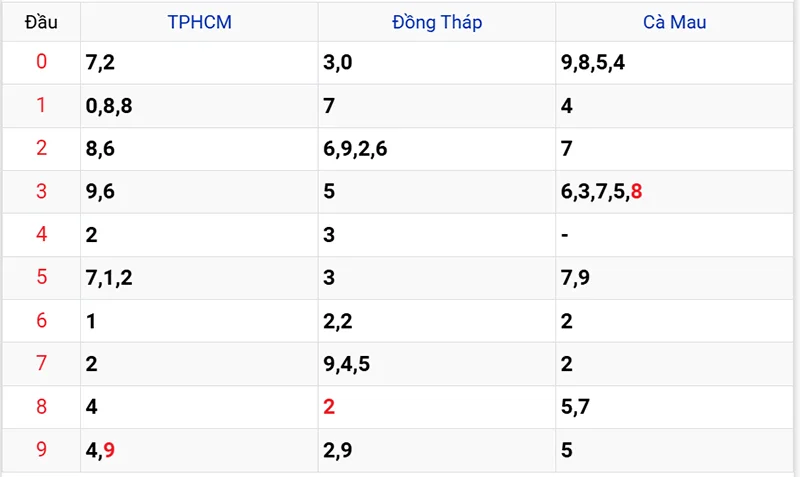800x477 pixels.
Task: Open the Cà Mau column header link
Action: pos(674,22)
